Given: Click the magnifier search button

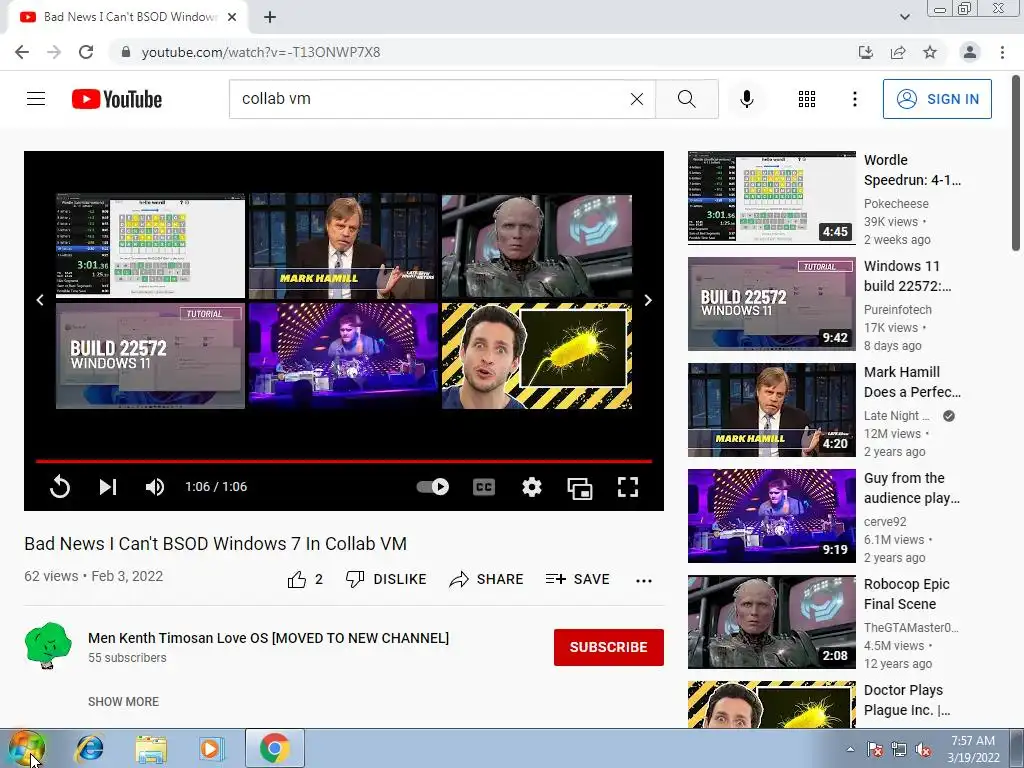Looking at the screenshot, I should click(x=686, y=99).
